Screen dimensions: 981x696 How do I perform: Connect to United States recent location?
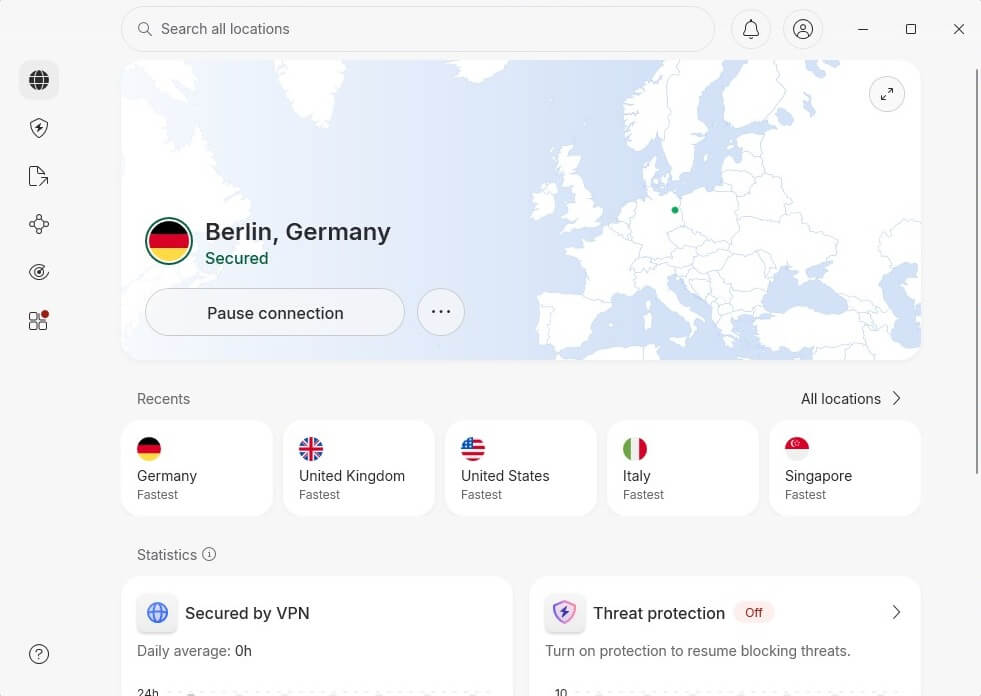point(521,468)
